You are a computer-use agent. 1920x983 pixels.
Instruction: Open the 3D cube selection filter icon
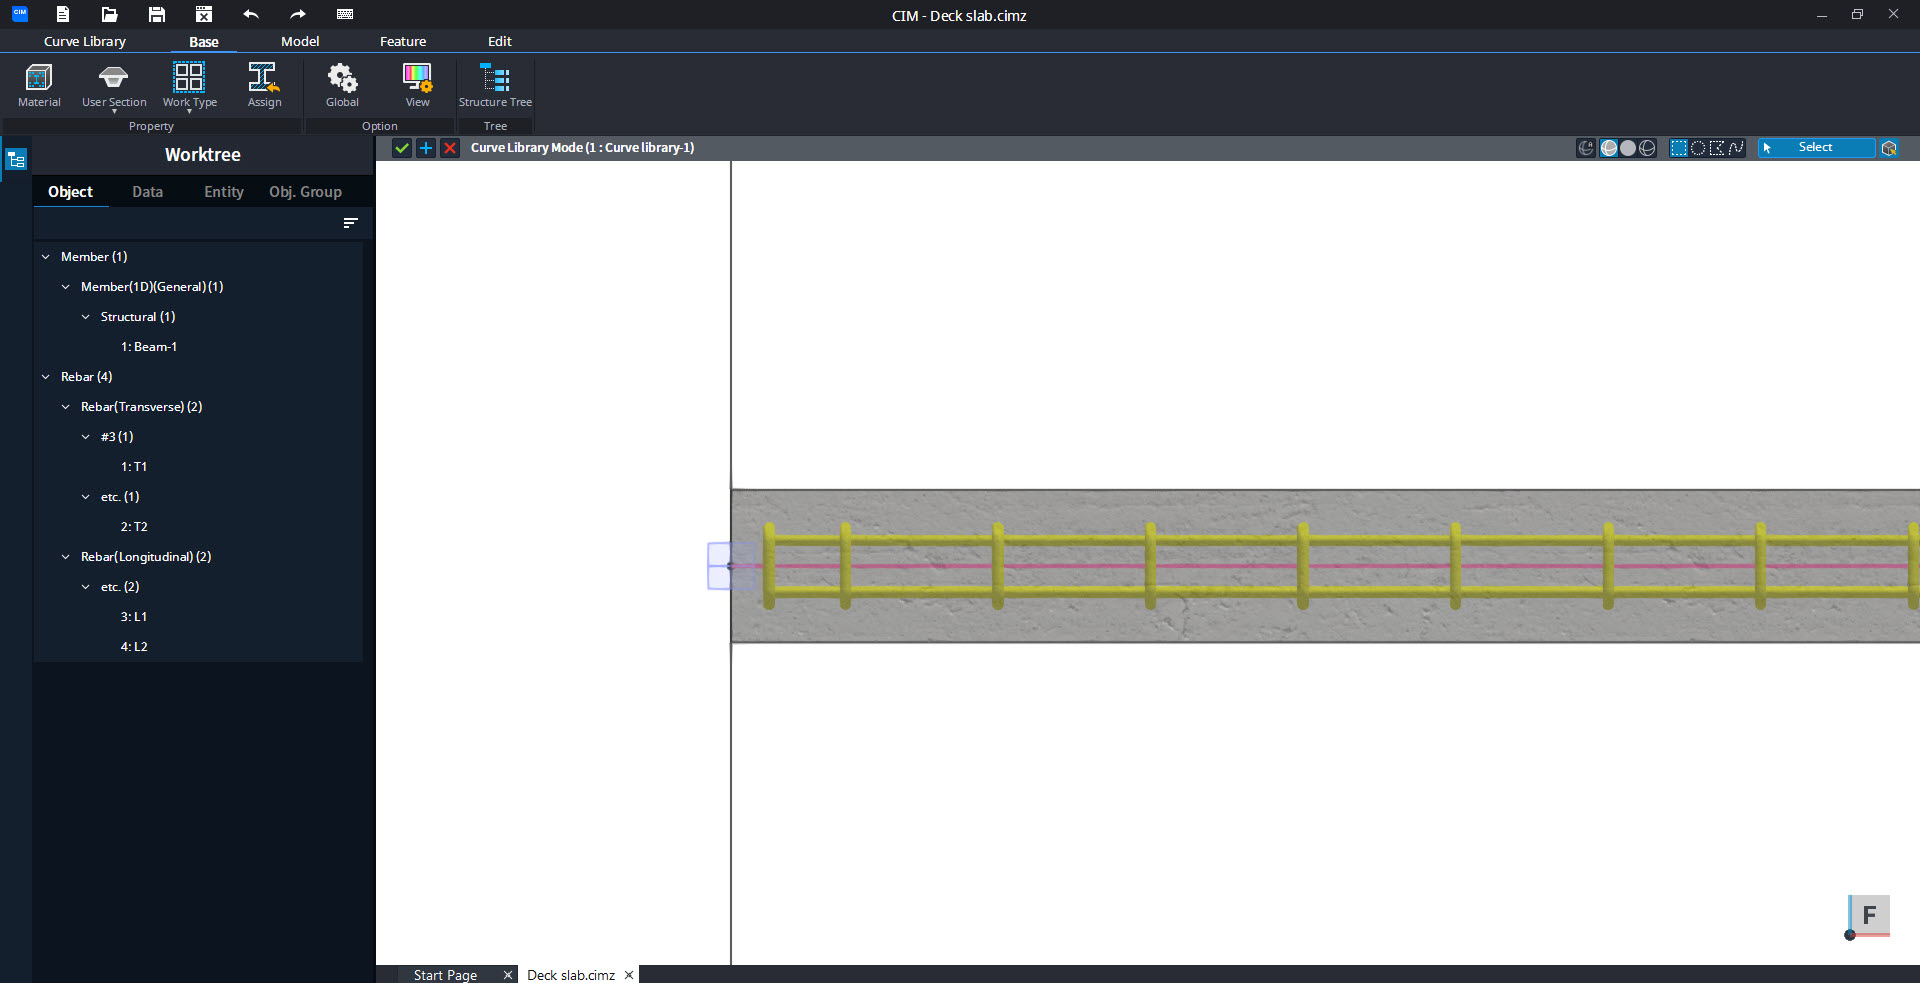click(1889, 148)
